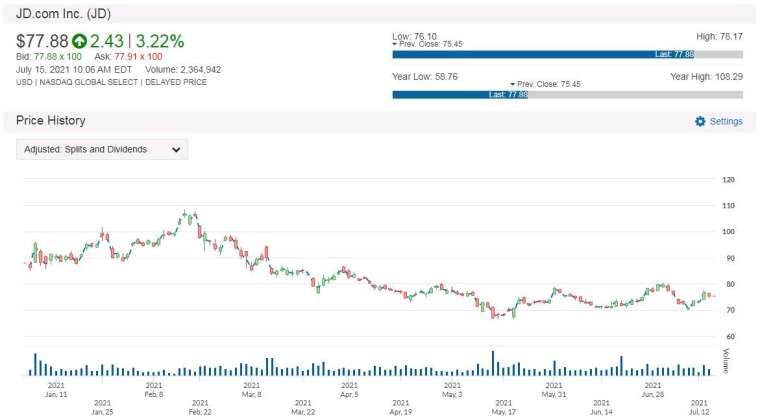The height and width of the screenshot is (419, 760).
Task: Click the 100 price axis label
Action: (x=728, y=232)
